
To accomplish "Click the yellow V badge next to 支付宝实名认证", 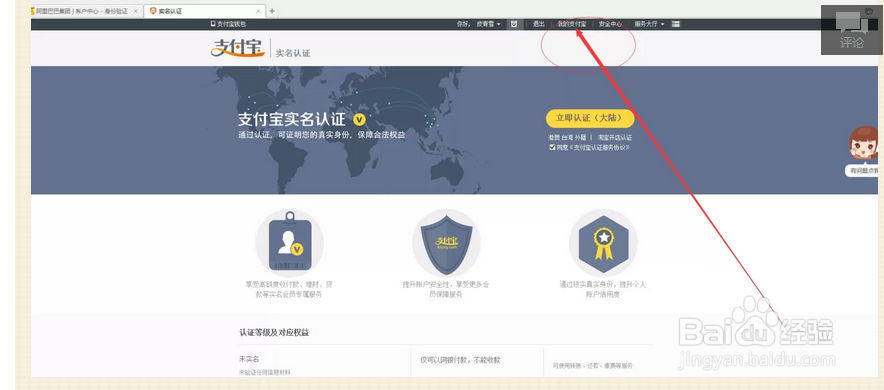I will (x=359, y=119).
